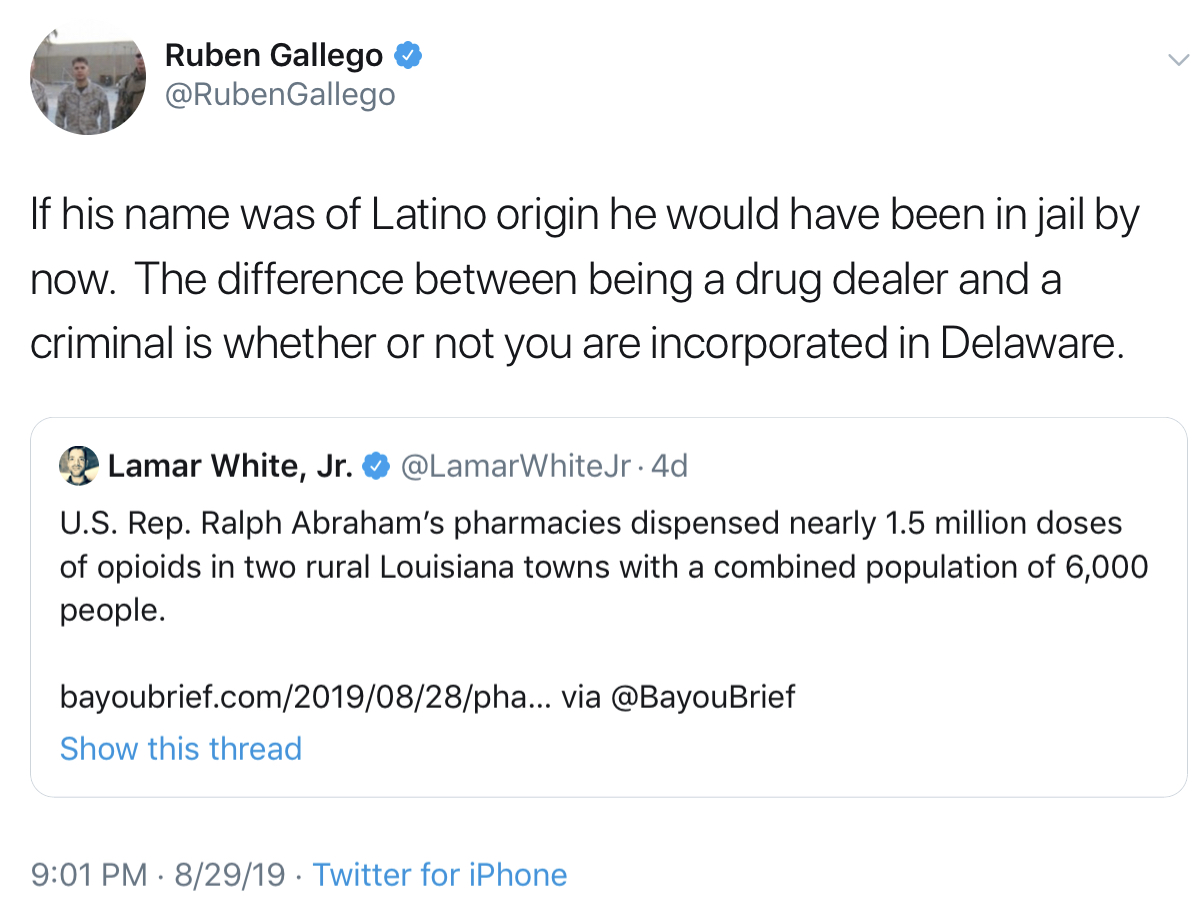Click the Ruben Gallego display name
Image resolution: width=1196 pixels, height=905 pixels.
(x=273, y=56)
